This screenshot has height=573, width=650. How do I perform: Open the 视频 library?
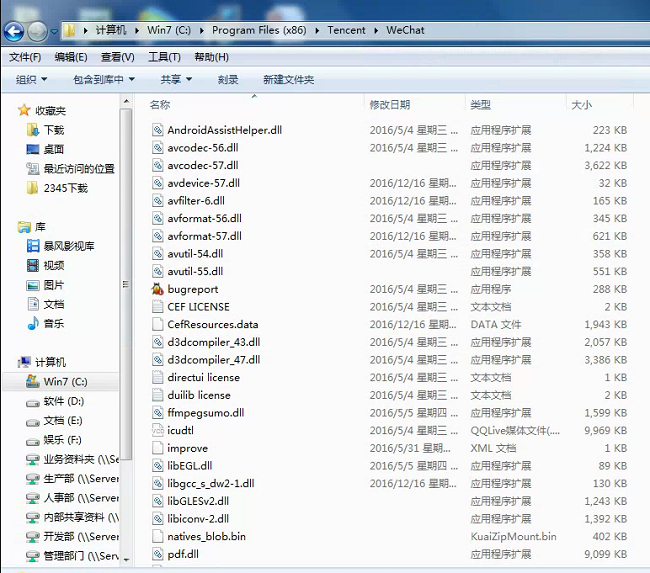coord(54,265)
